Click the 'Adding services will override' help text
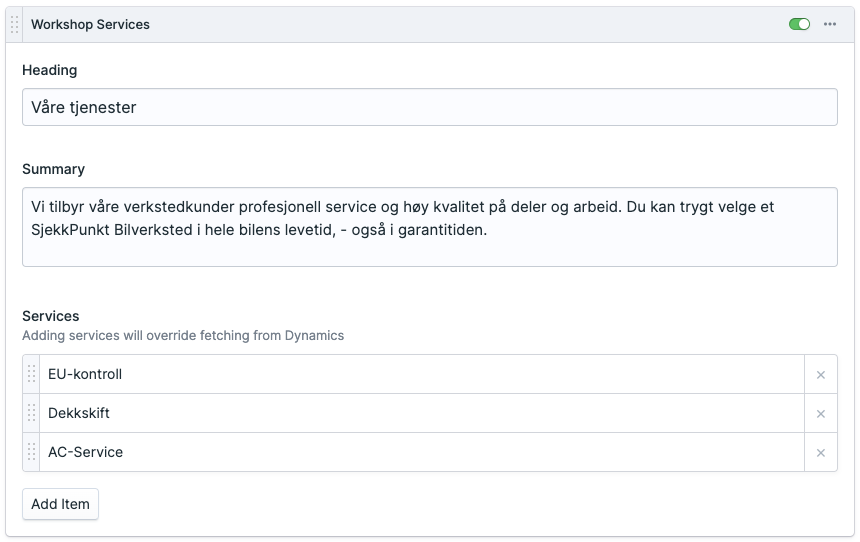The image size is (860, 542). point(183,336)
